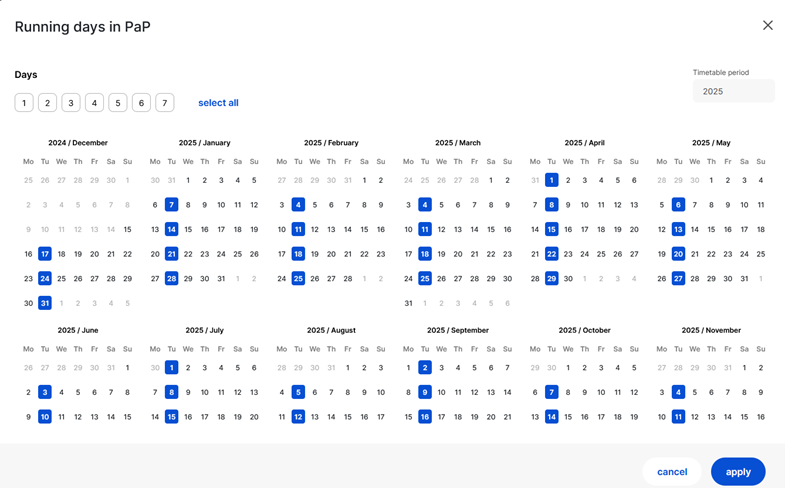Viewport: 785px width, 488px height.
Task: Deselect October 14, 2025
Action: (551, 417)
